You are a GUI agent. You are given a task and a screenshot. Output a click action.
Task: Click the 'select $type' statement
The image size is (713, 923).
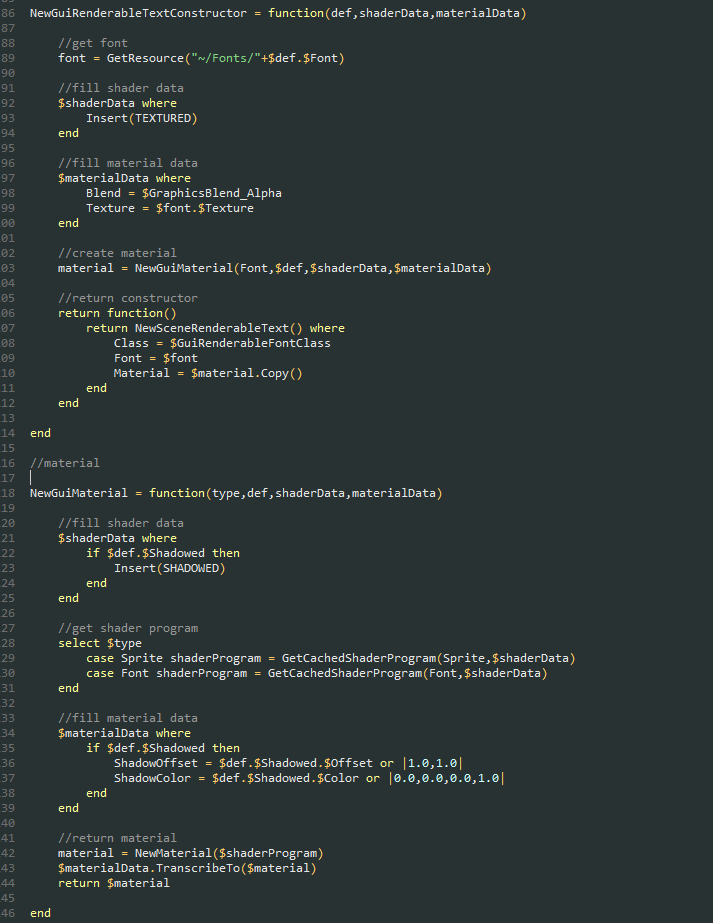tap(100, 643)
